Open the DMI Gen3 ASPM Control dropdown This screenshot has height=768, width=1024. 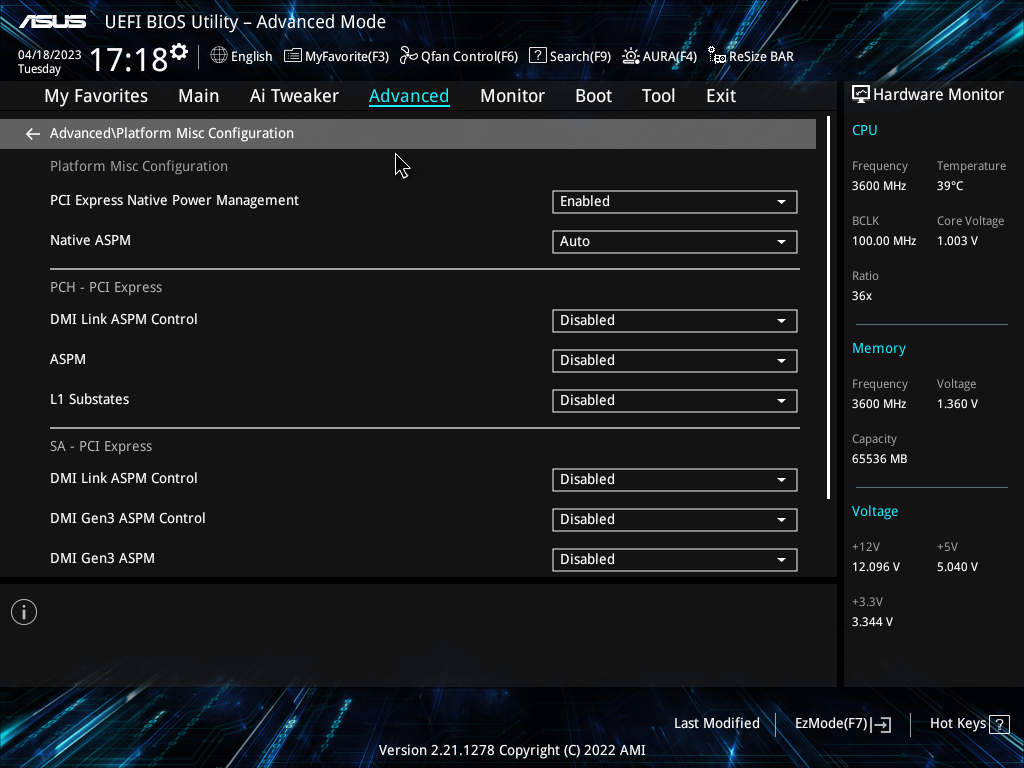(x=674, y=520)
